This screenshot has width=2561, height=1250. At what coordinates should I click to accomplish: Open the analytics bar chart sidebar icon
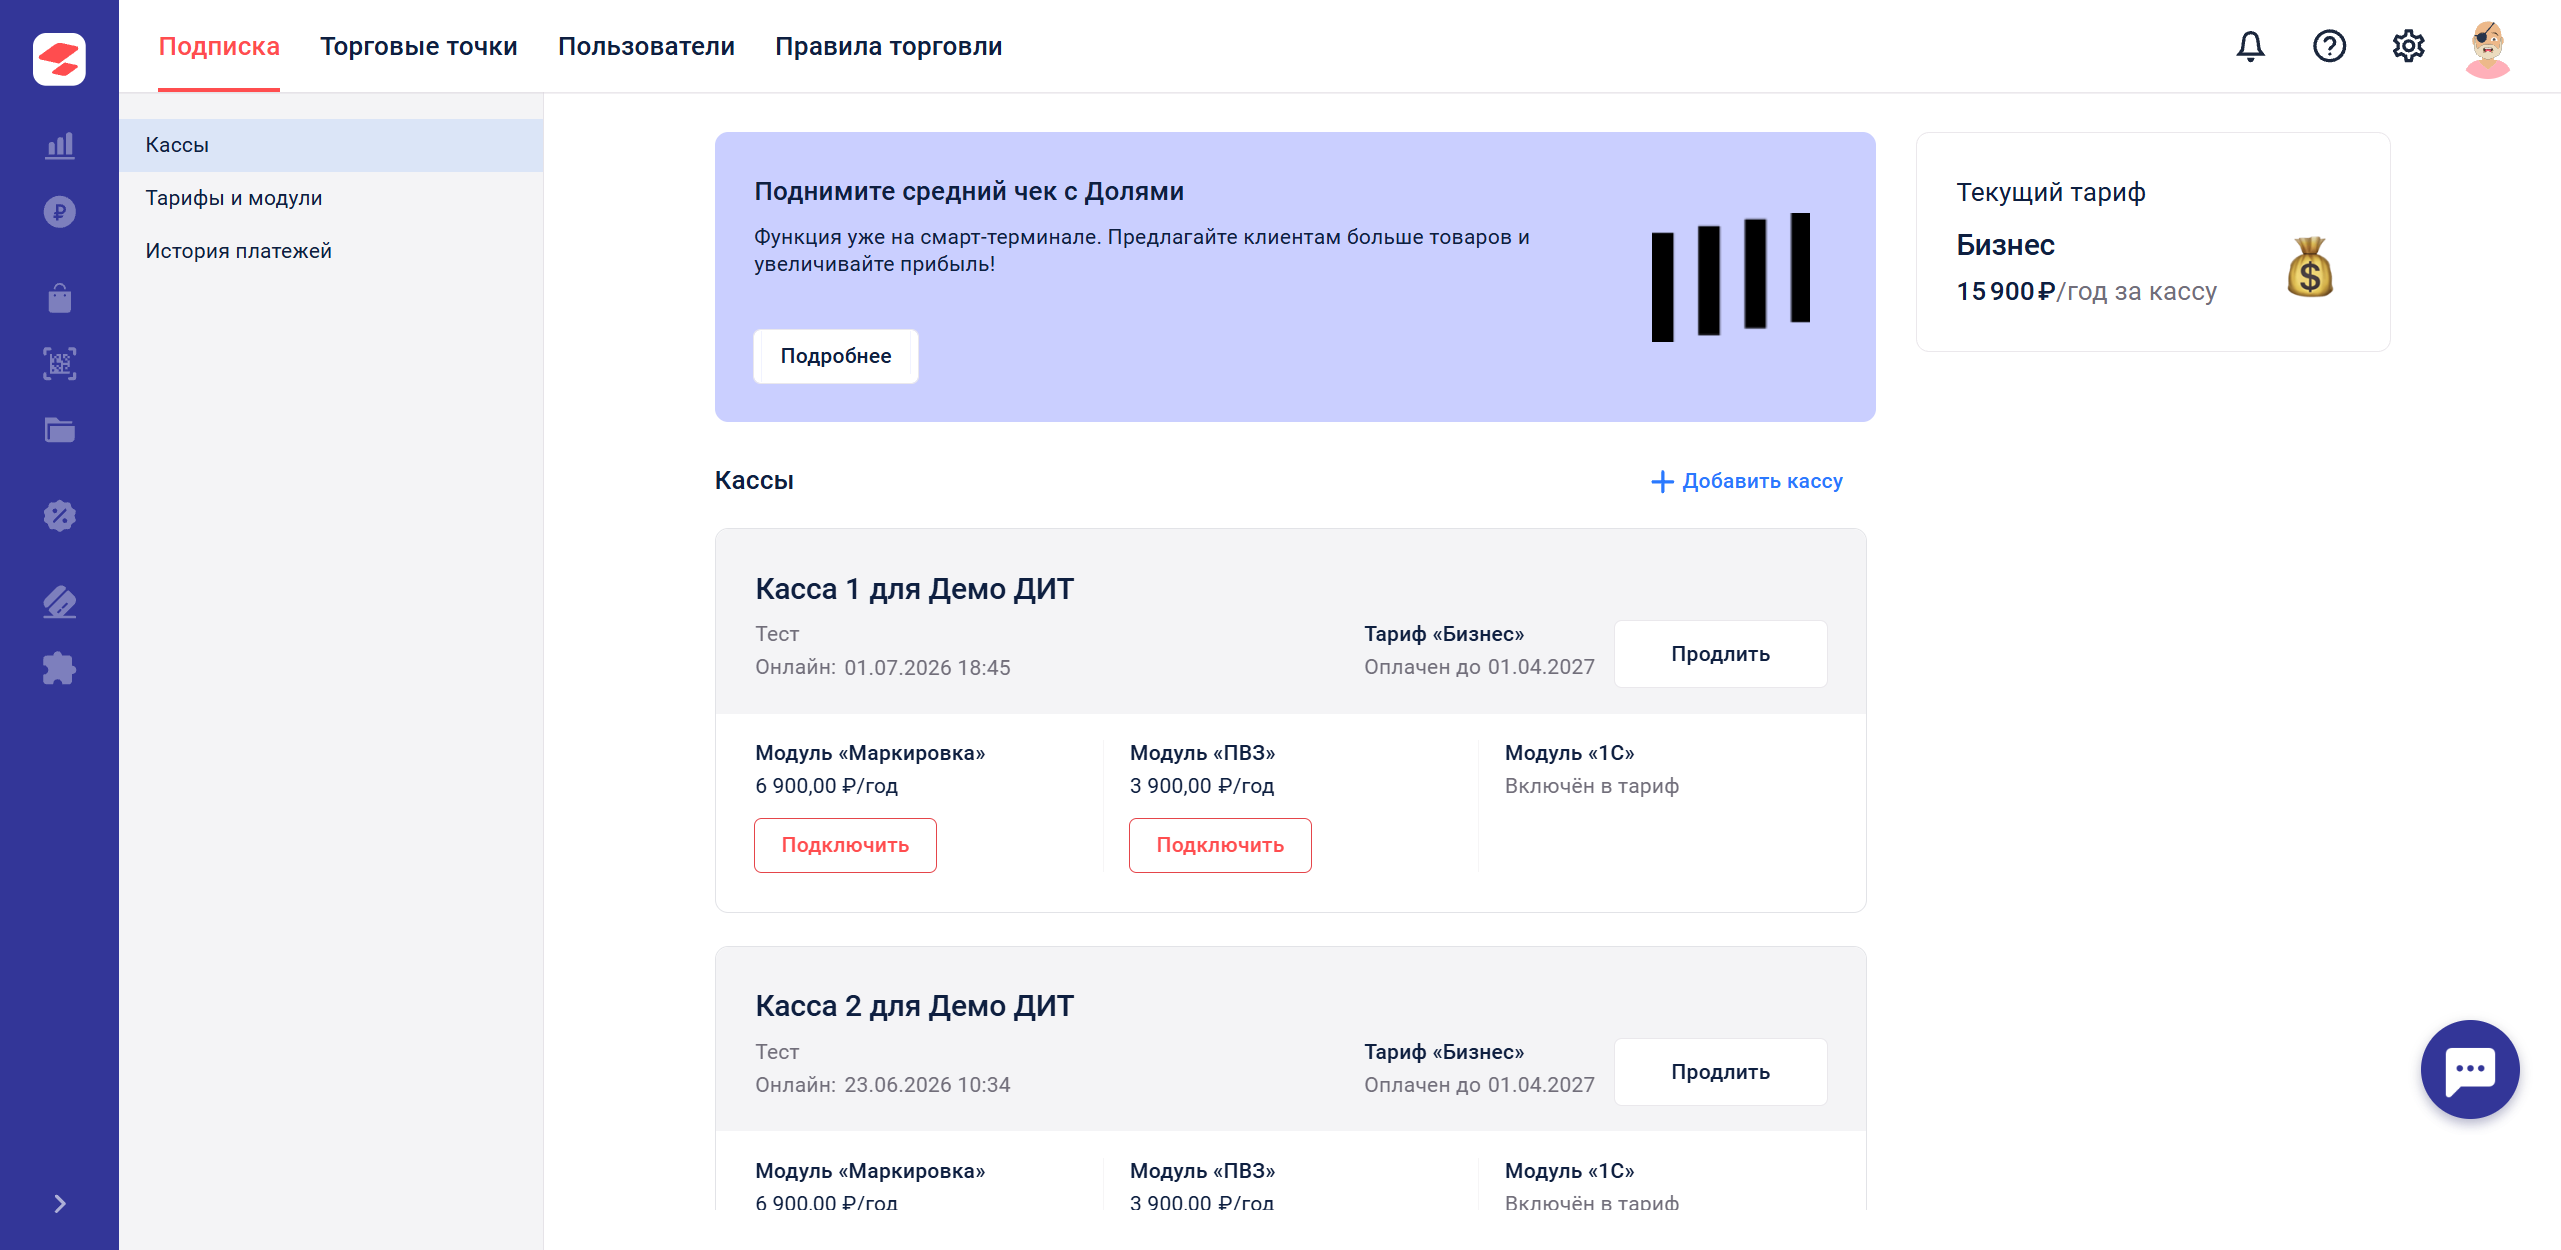59,145
